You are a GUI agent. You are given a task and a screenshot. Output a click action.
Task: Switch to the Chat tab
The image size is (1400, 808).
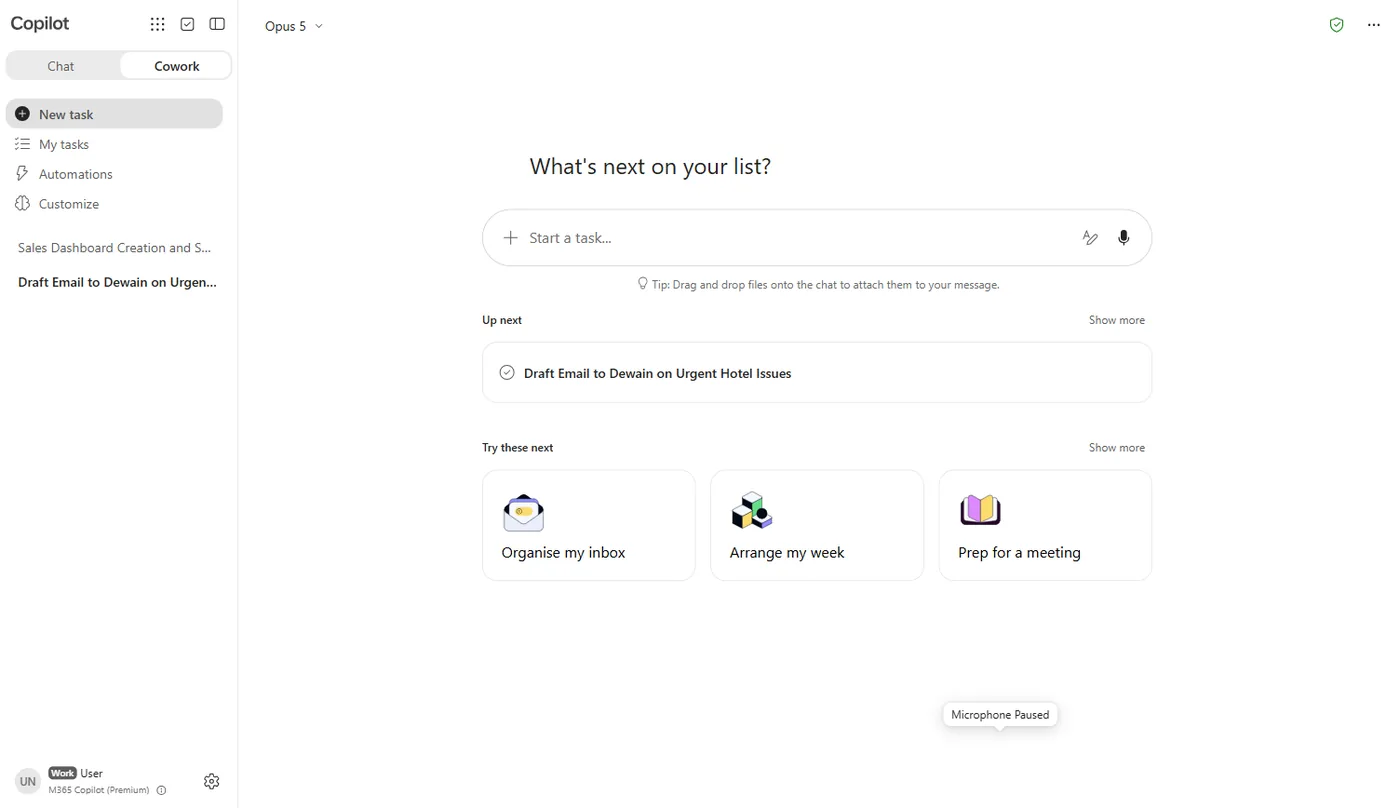[x=61, y=66]
